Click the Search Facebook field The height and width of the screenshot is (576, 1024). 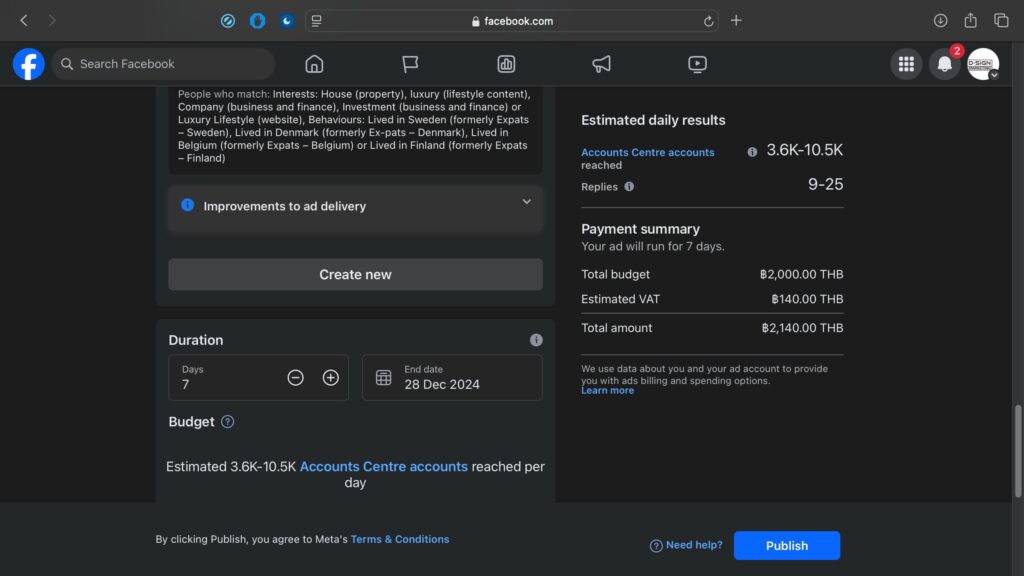(163, 64)
